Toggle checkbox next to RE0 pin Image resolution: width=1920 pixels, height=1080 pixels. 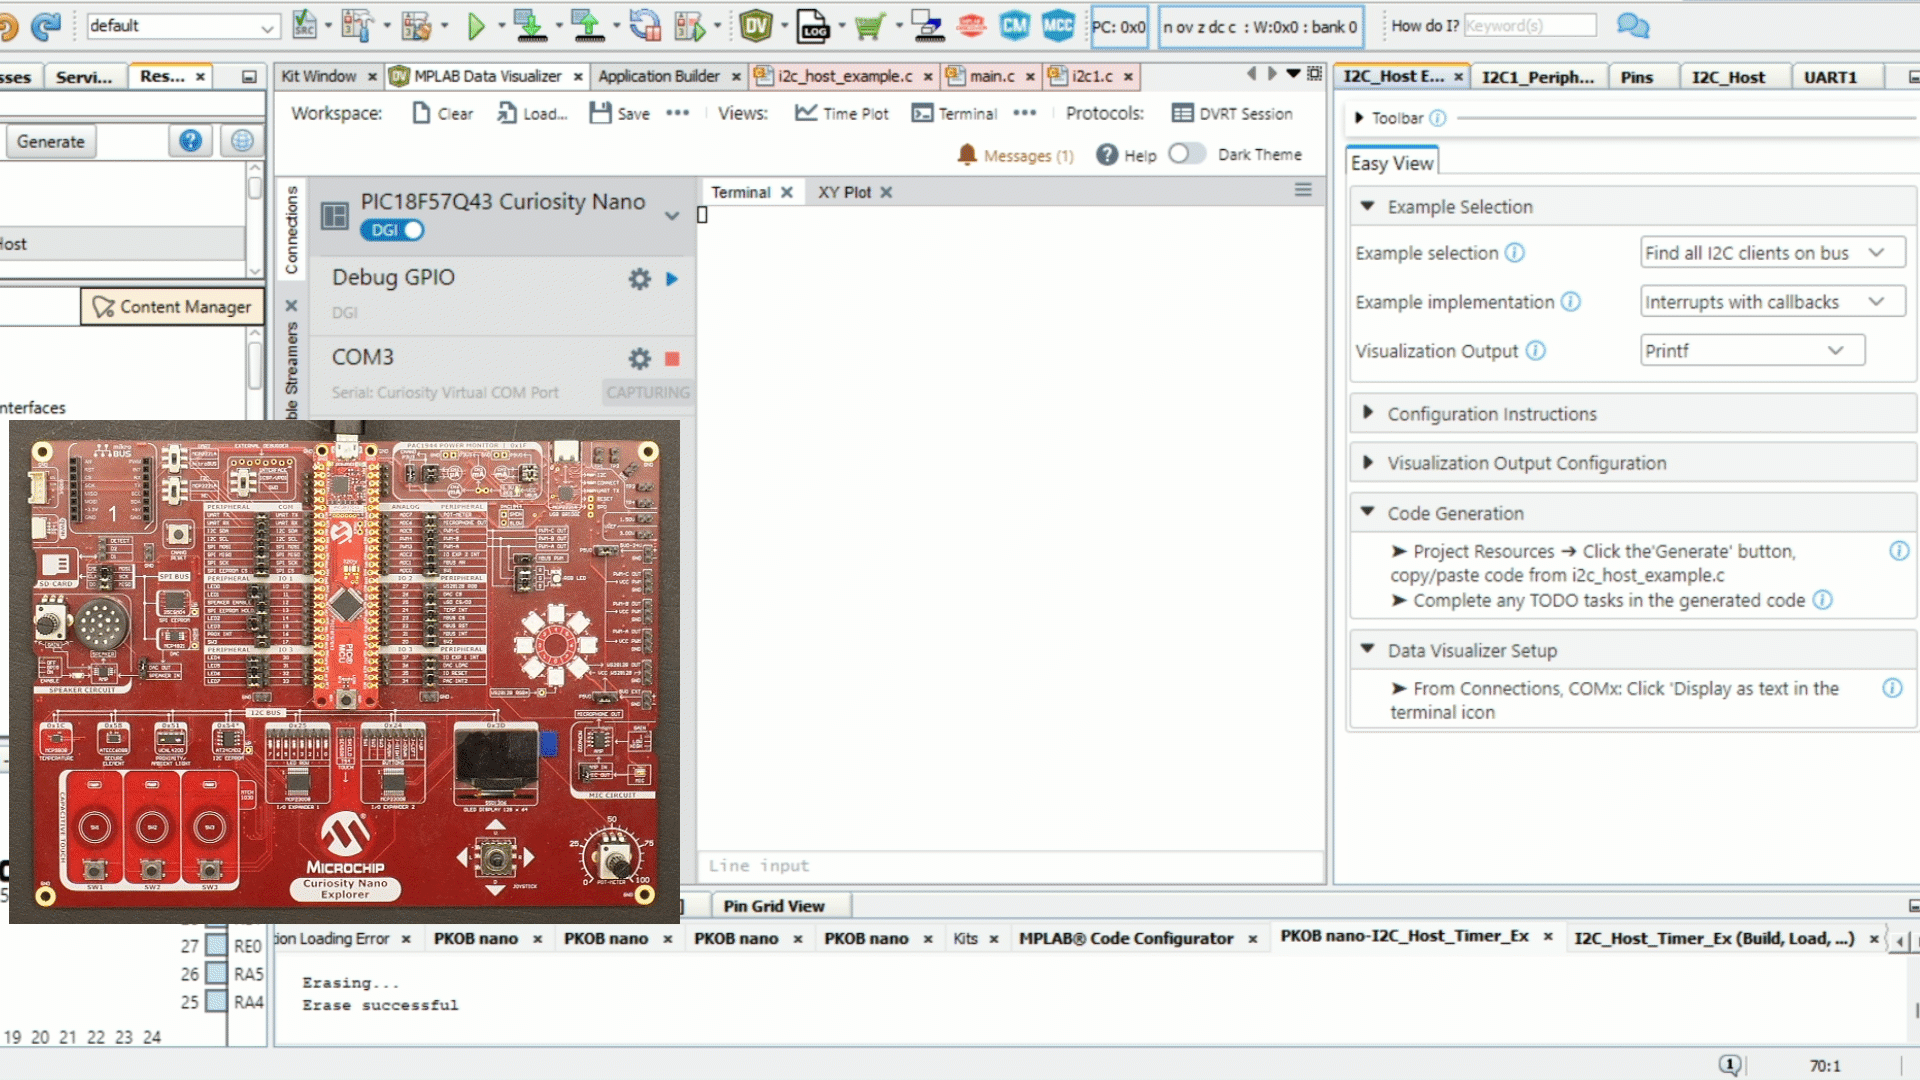coord(216,945)
